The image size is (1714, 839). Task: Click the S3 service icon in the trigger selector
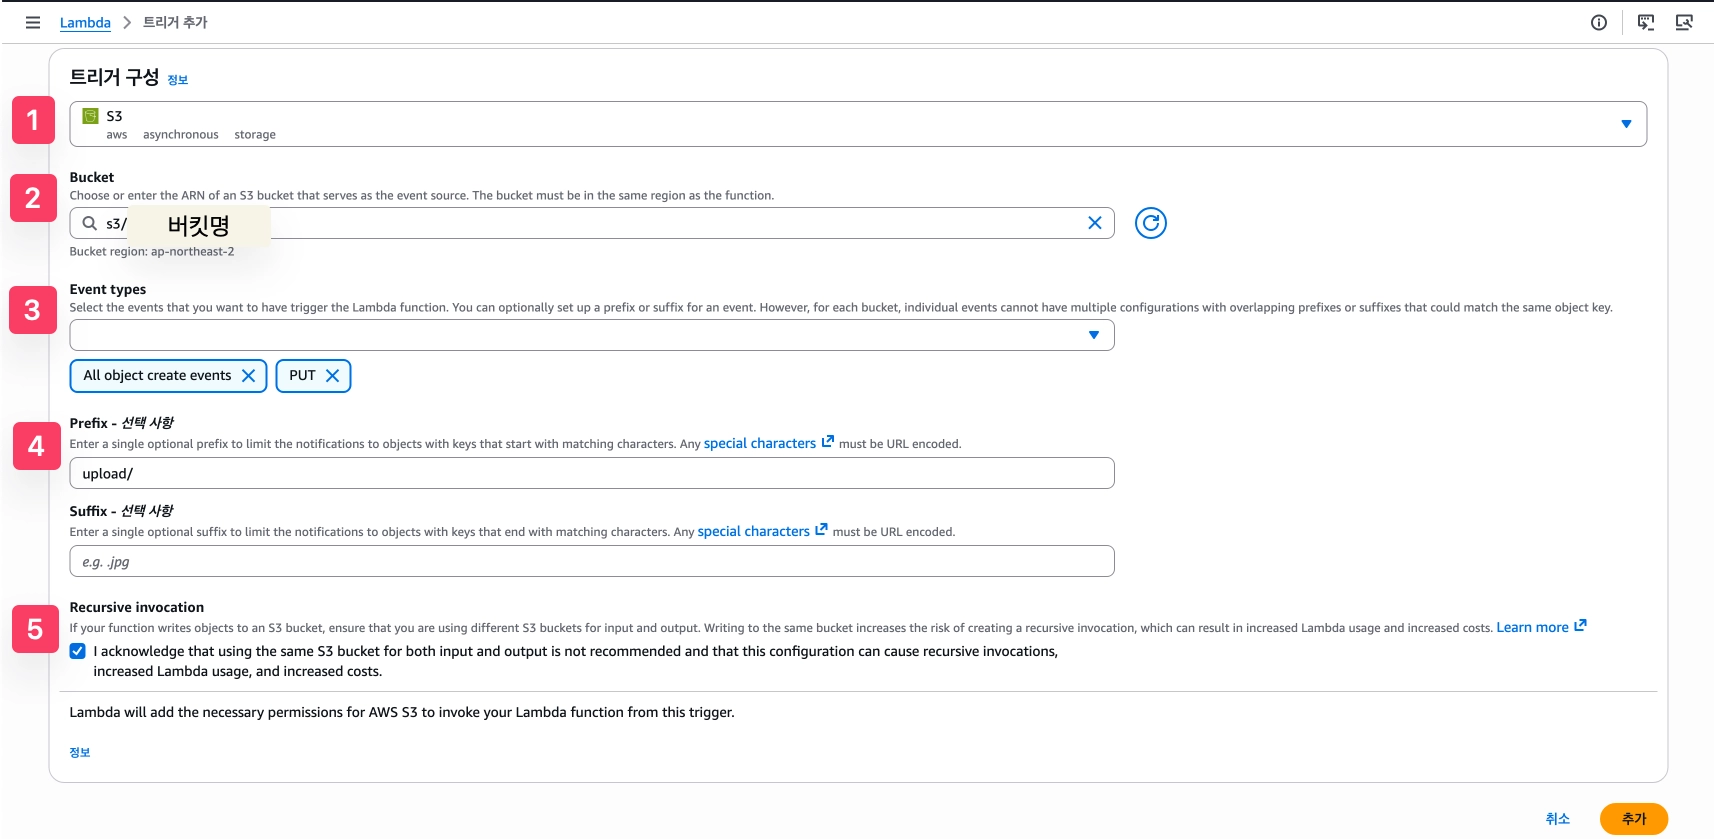[90, 116]
